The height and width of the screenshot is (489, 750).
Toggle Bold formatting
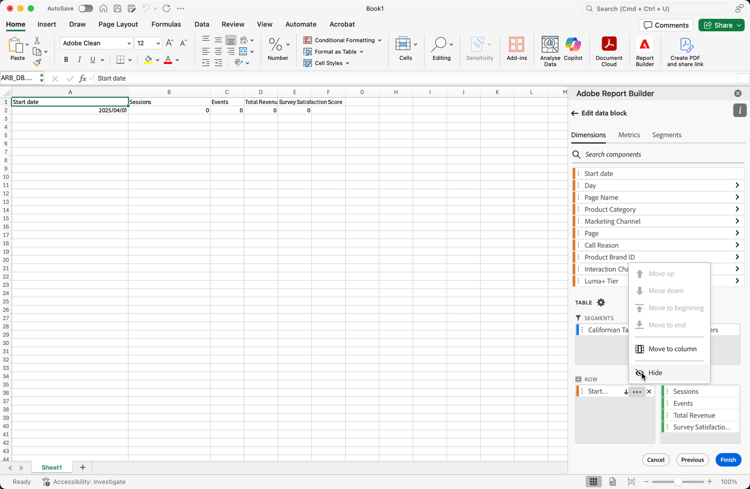(66, 60)
